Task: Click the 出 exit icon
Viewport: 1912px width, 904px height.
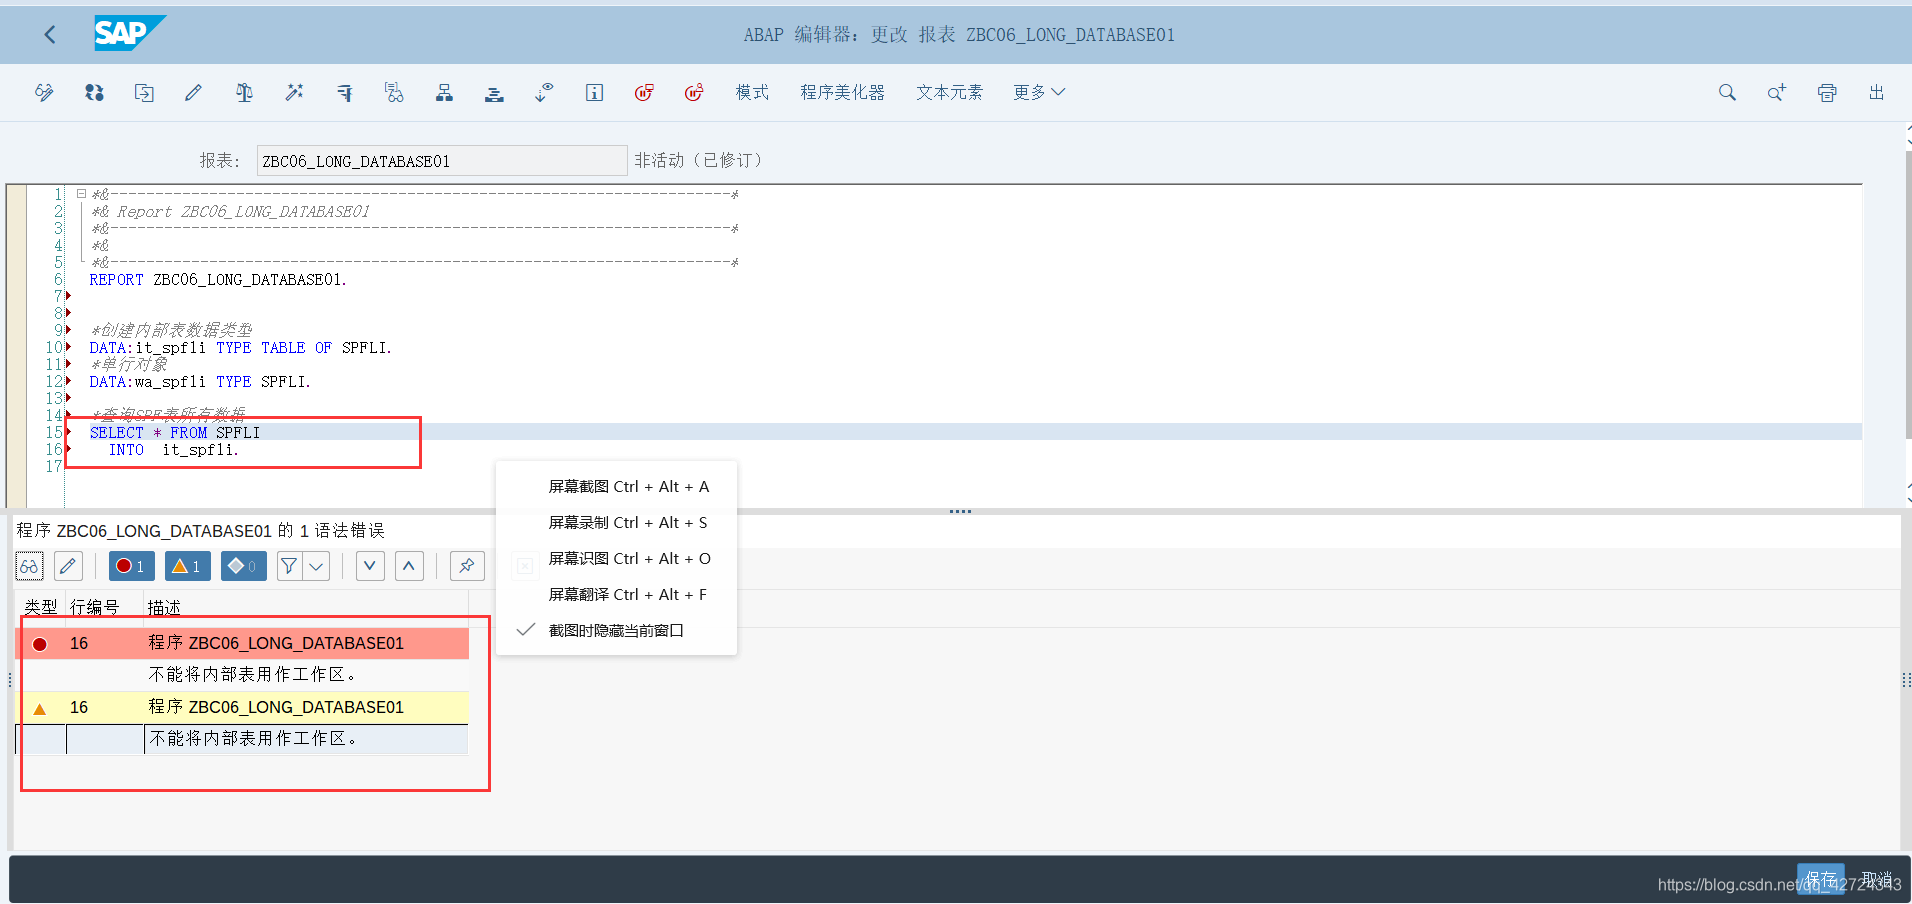Action: pyautogui.click(x=1877, y=93)
